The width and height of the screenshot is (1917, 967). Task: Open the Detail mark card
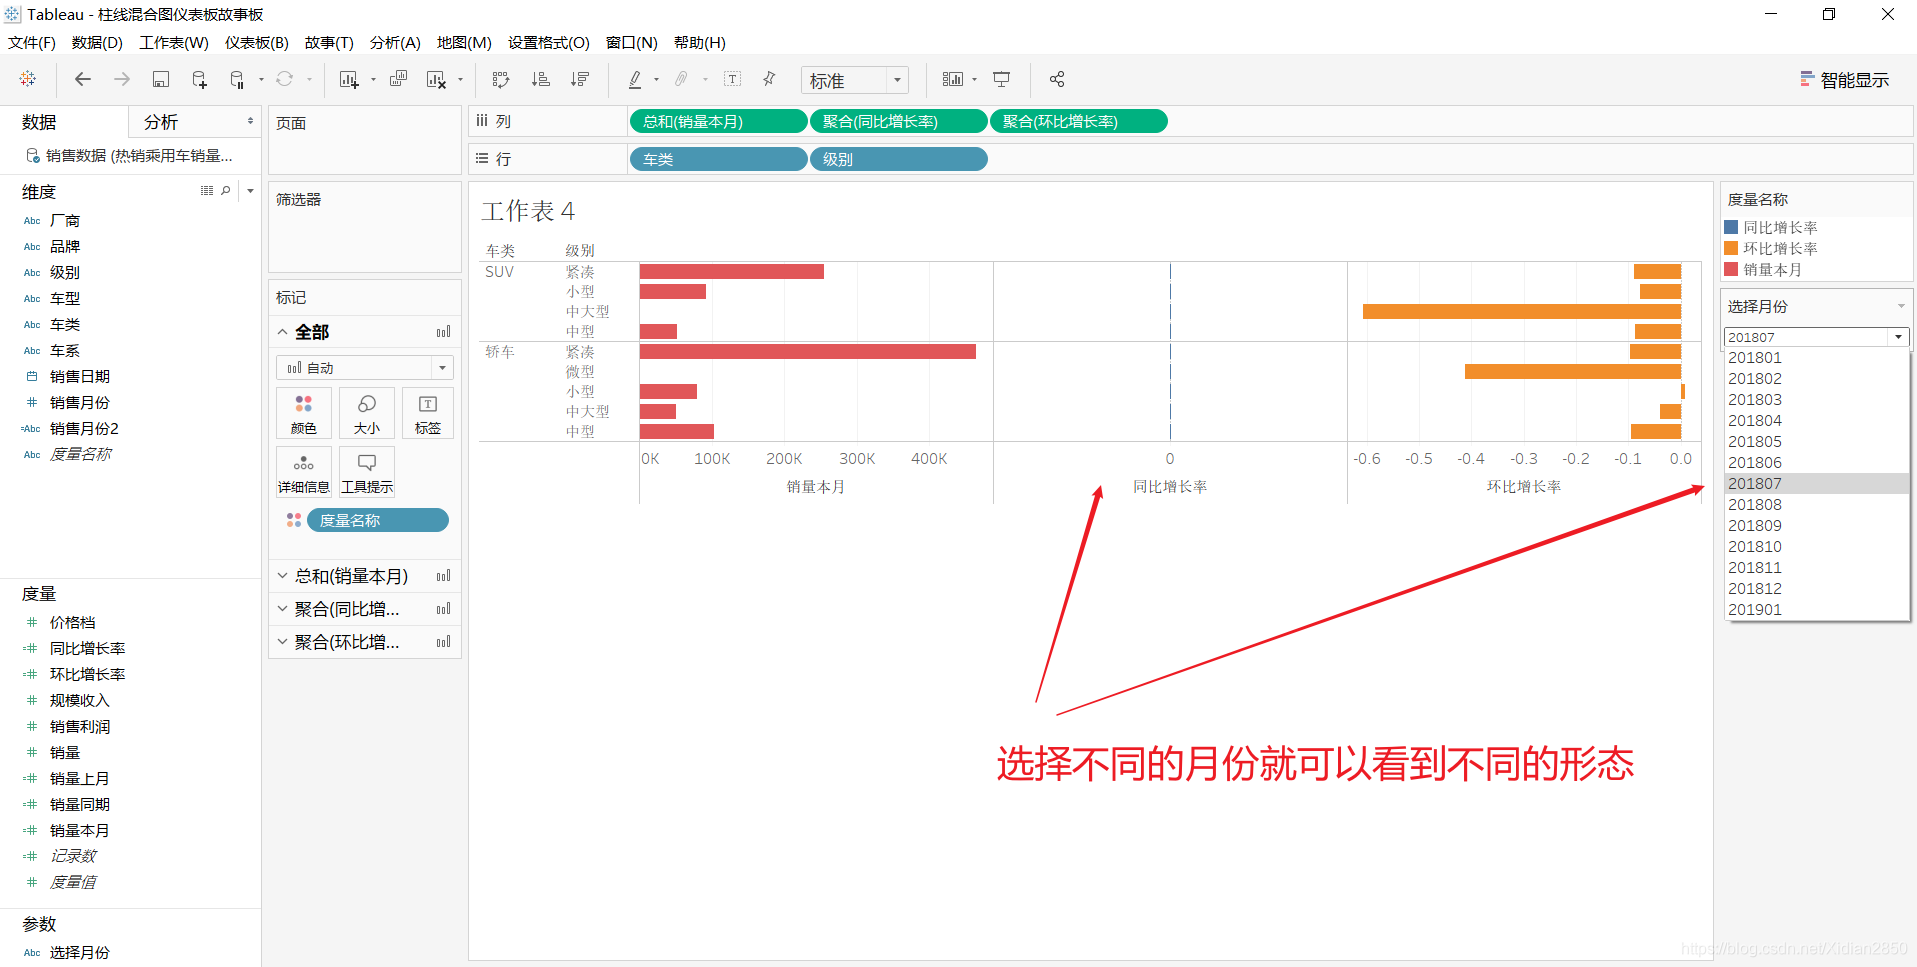click(x=304, y=472)
